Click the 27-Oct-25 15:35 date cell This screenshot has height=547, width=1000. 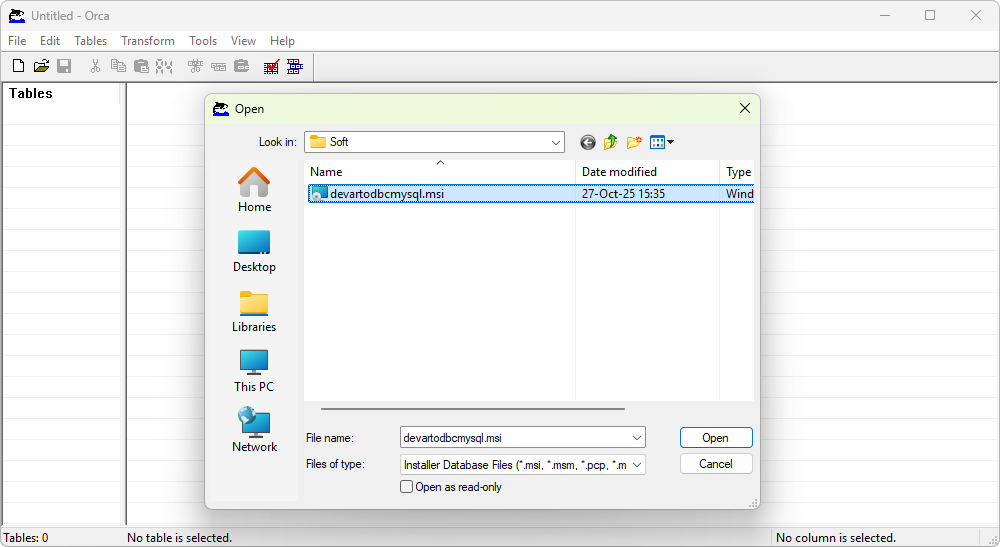(x=623, y=194)
